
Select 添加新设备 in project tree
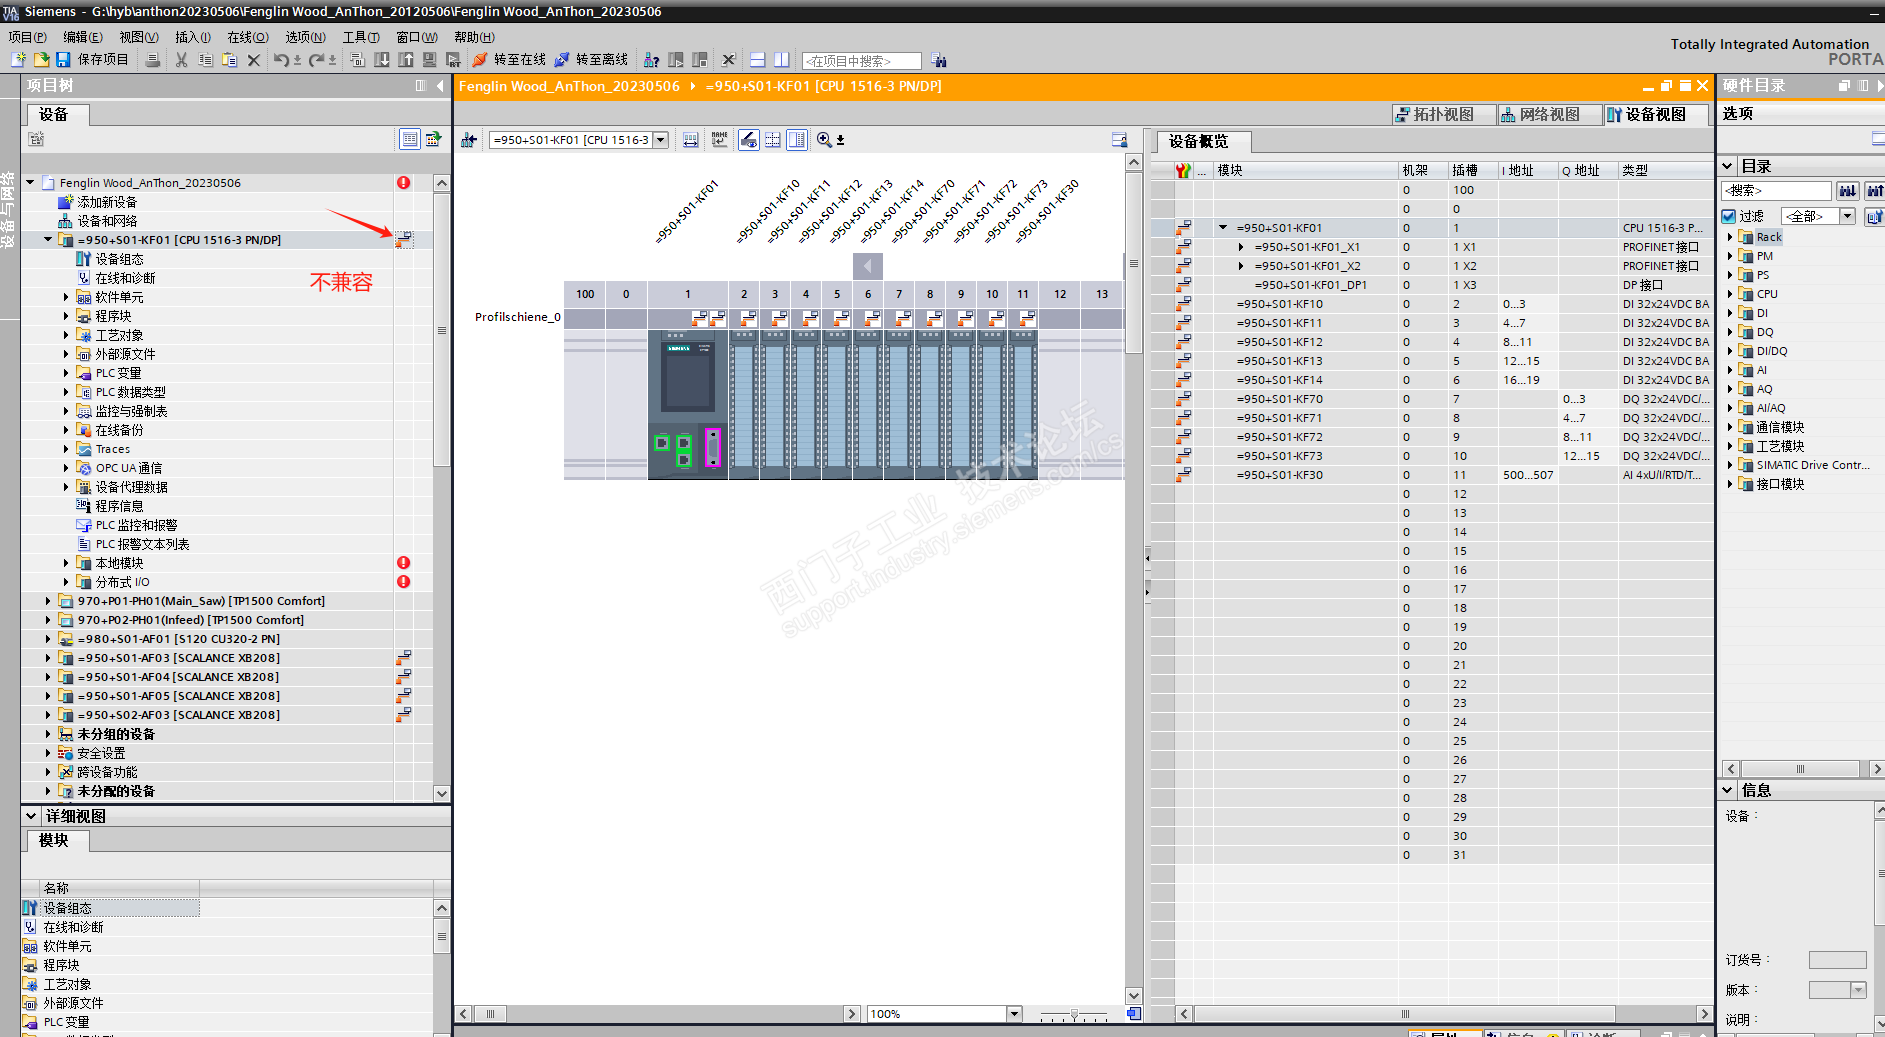click(x=107, y=202)
